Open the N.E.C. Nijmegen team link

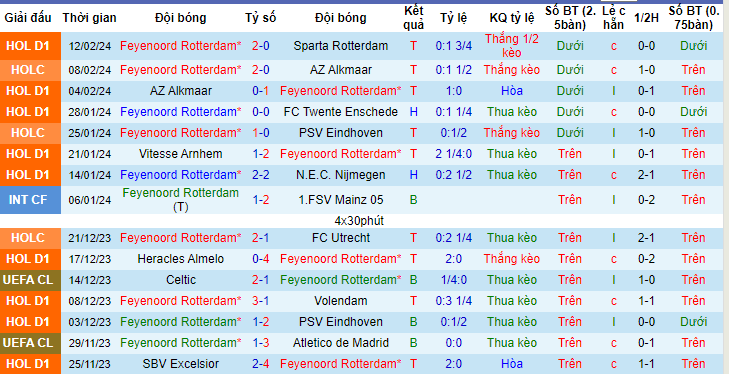pyautogui.click(x=341, y=175)
